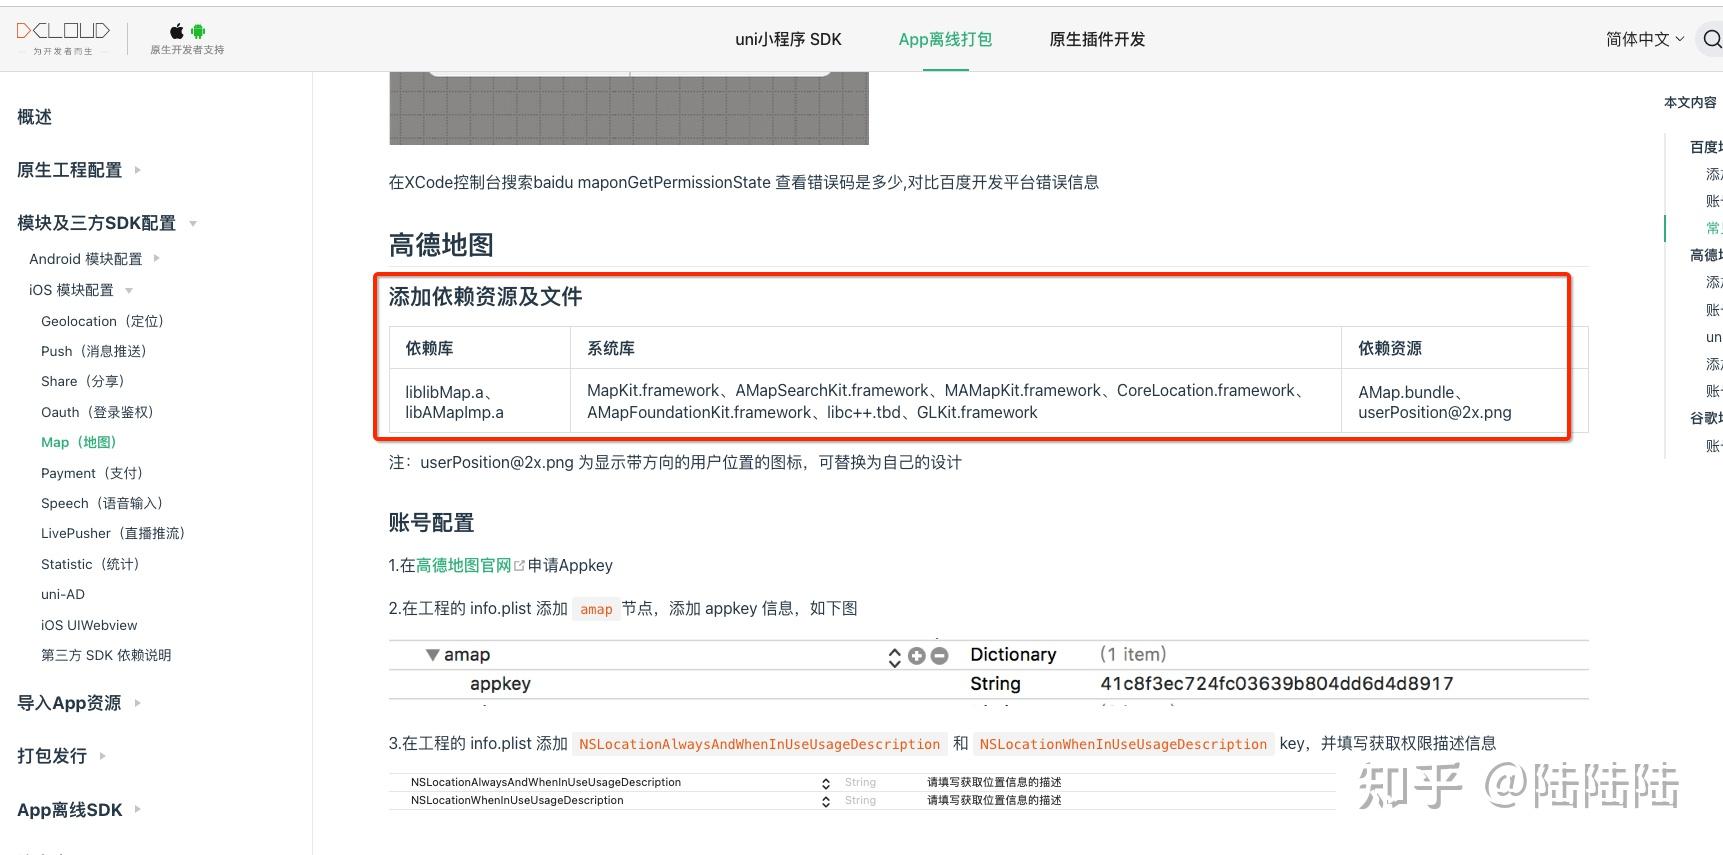Screen dimensions: 1723x855
Task: Select Map（地图）in sidebar
Action: click(x=79, y=442)
